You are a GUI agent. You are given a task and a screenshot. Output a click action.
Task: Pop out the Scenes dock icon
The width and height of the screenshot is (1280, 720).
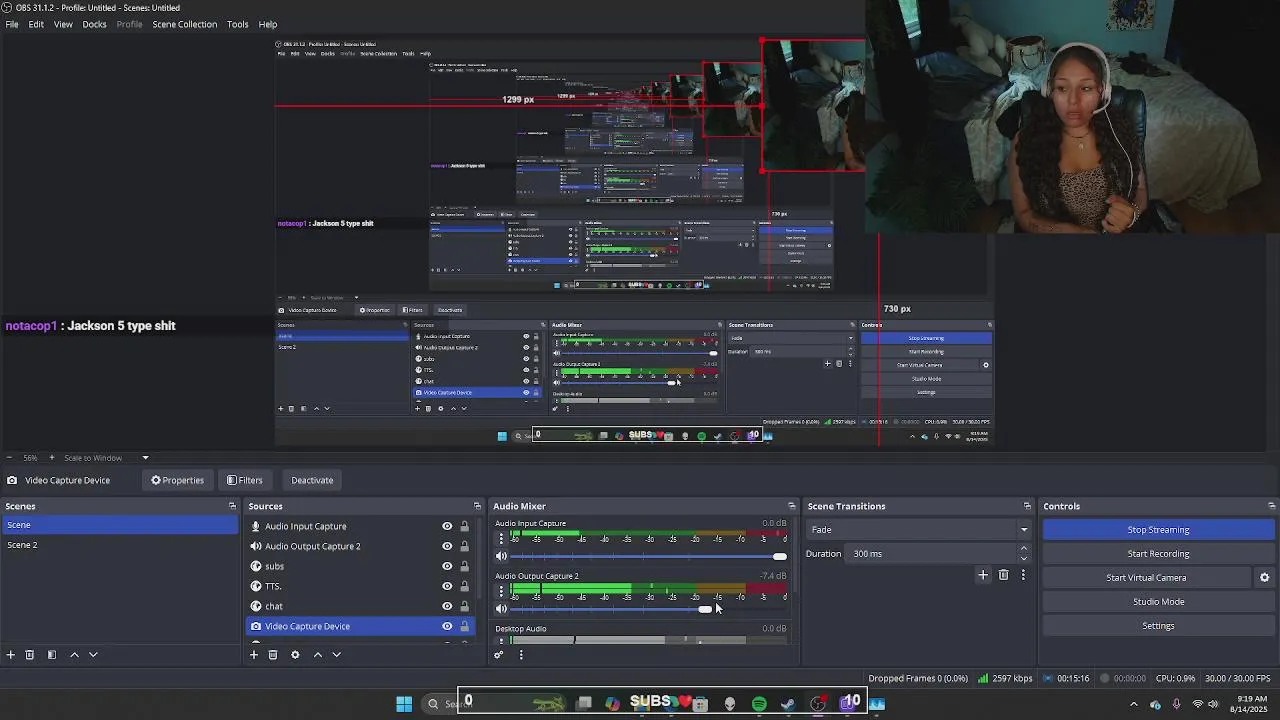[x=232, y=506]
